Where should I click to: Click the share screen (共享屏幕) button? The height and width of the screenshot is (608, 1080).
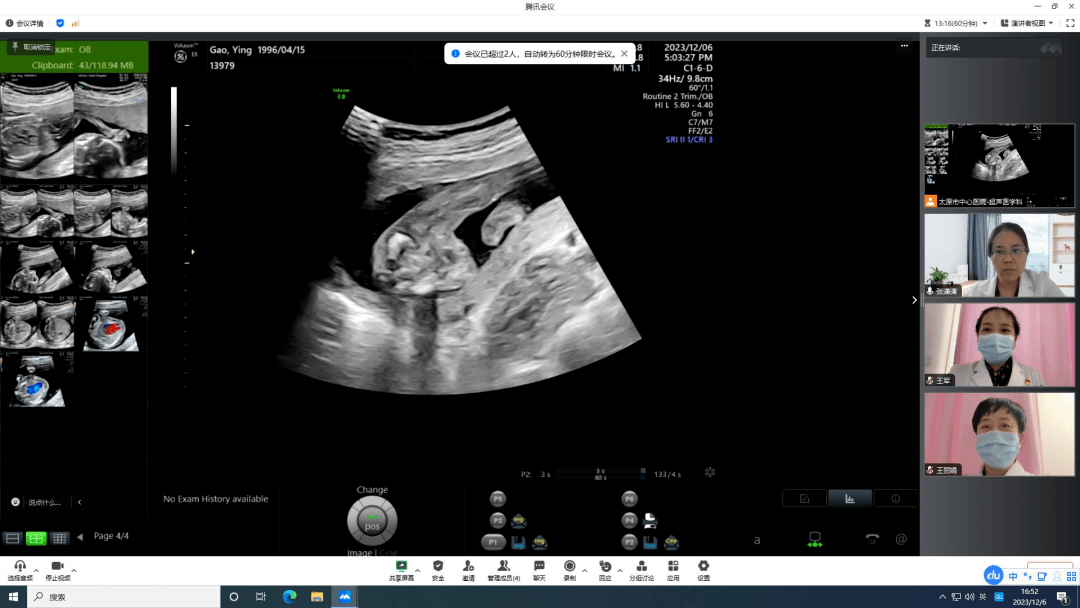pyautogui.click(x=402, y=571)
